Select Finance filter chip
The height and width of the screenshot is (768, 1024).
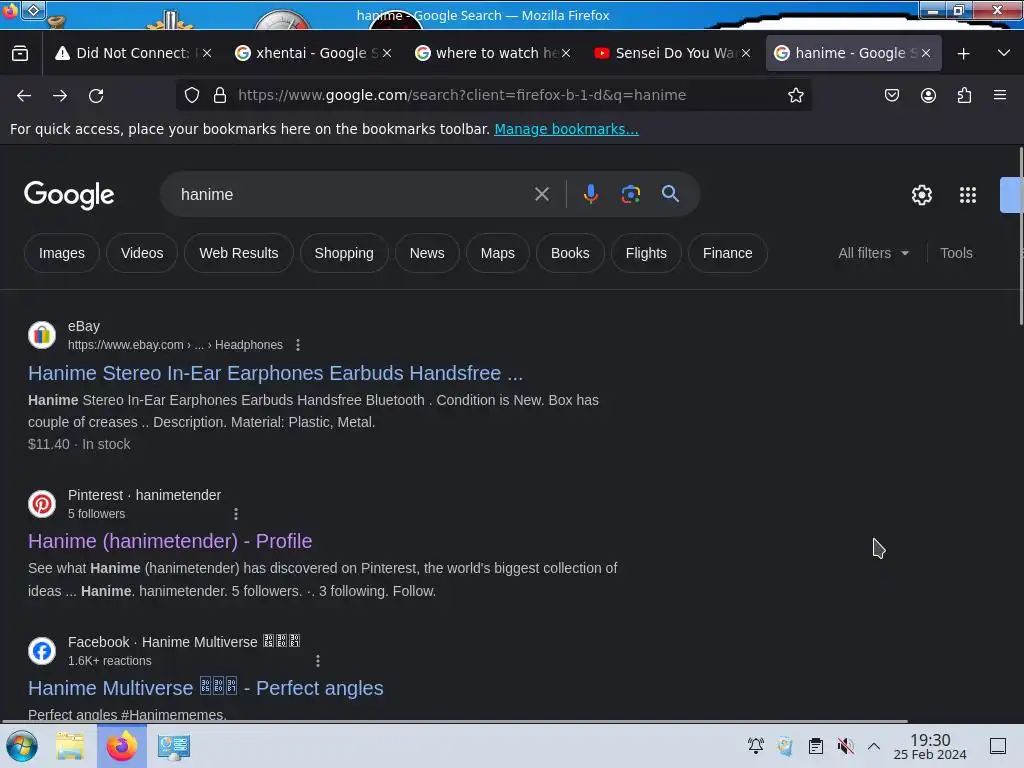[x=728, y=253]
